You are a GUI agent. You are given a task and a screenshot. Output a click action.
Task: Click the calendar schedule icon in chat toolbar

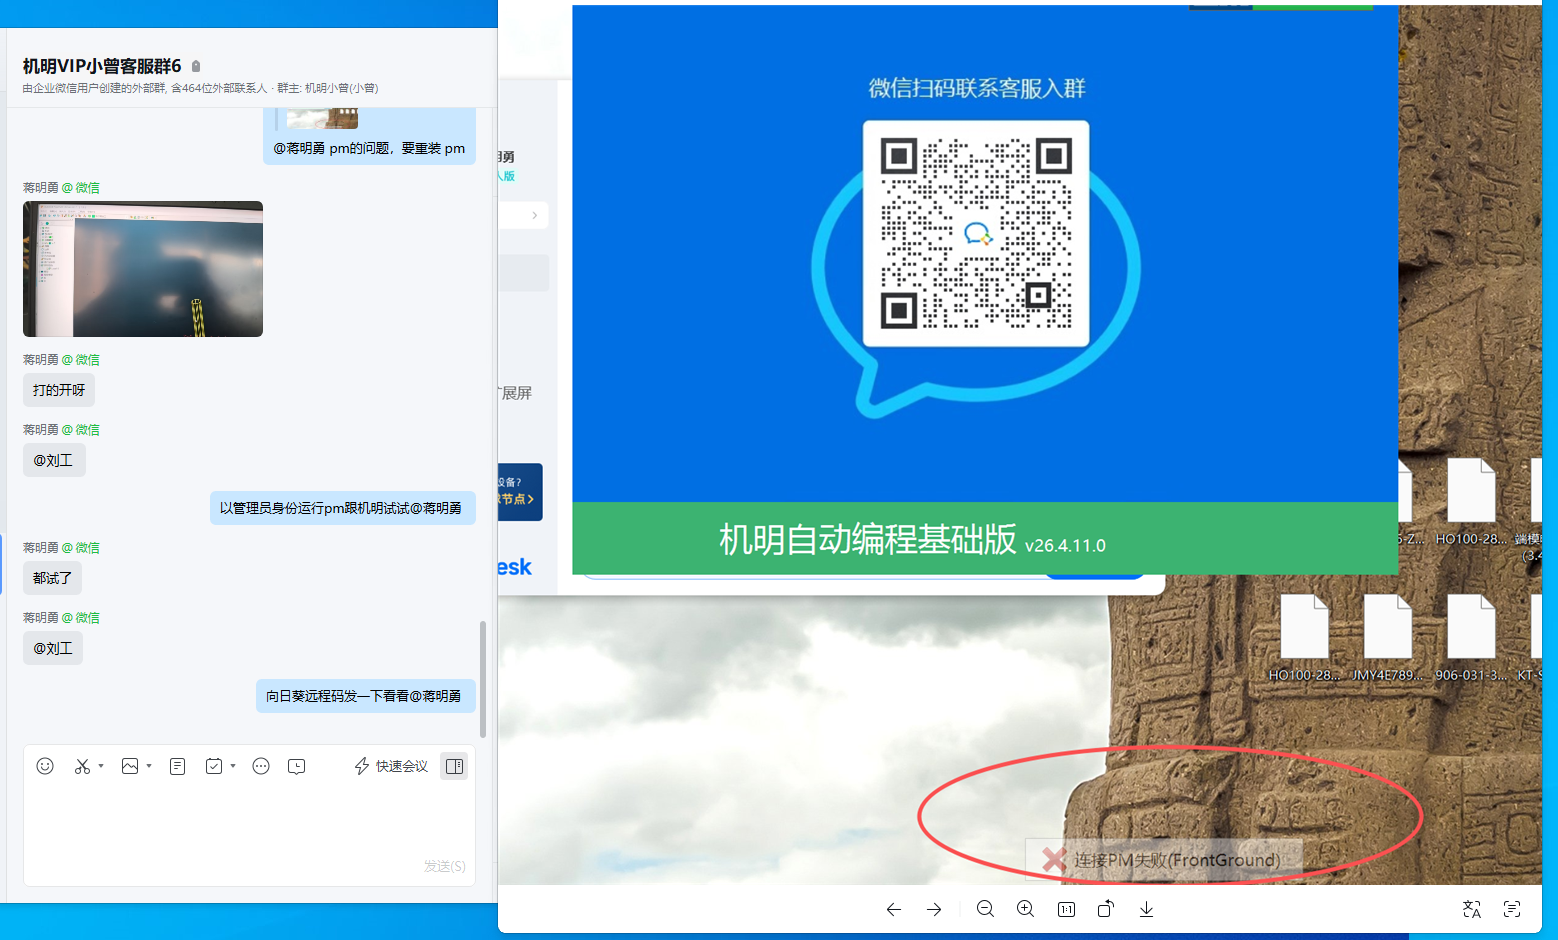(x=214, y=766)
